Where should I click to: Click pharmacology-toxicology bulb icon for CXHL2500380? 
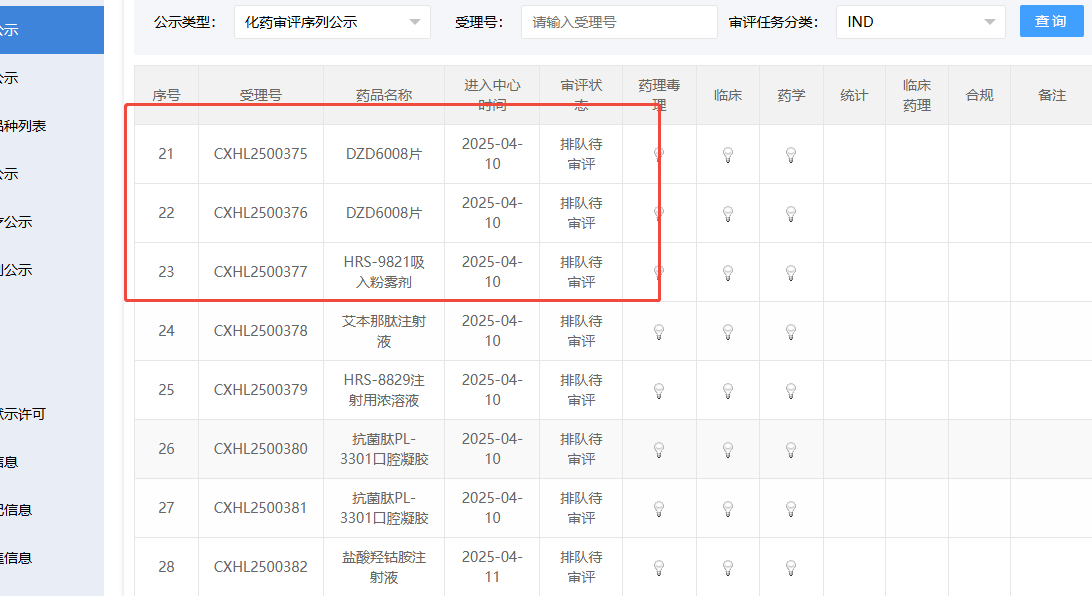pos(659,450)
